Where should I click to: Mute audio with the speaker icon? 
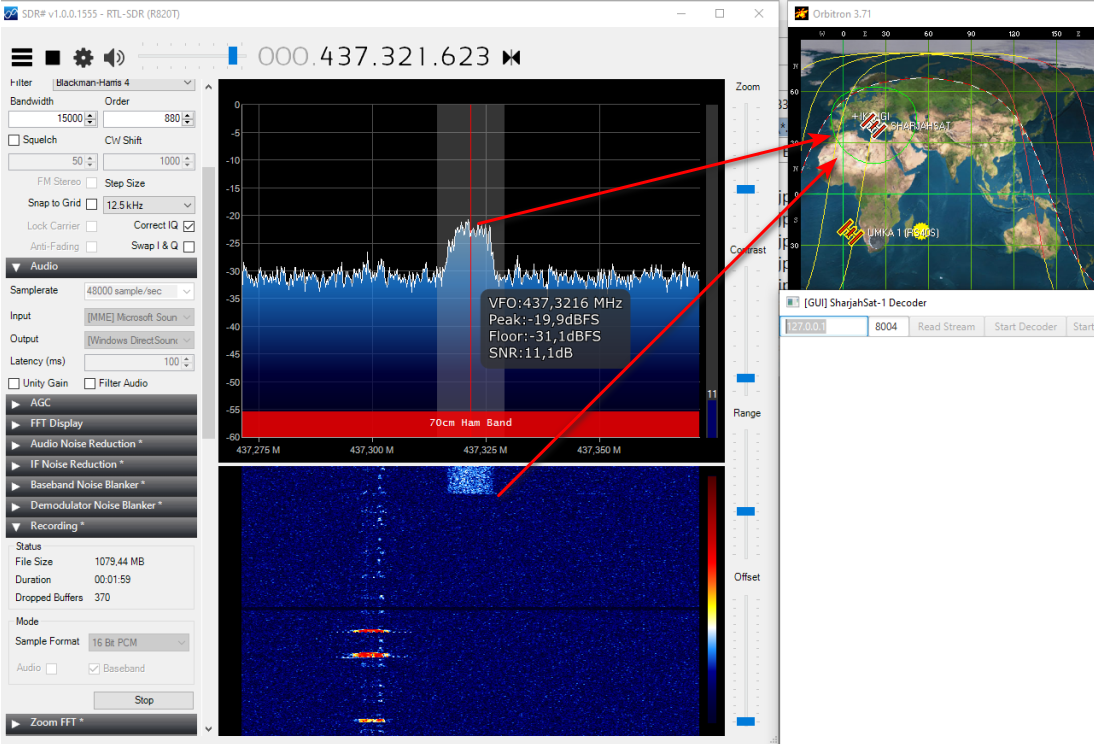point(114,58)
